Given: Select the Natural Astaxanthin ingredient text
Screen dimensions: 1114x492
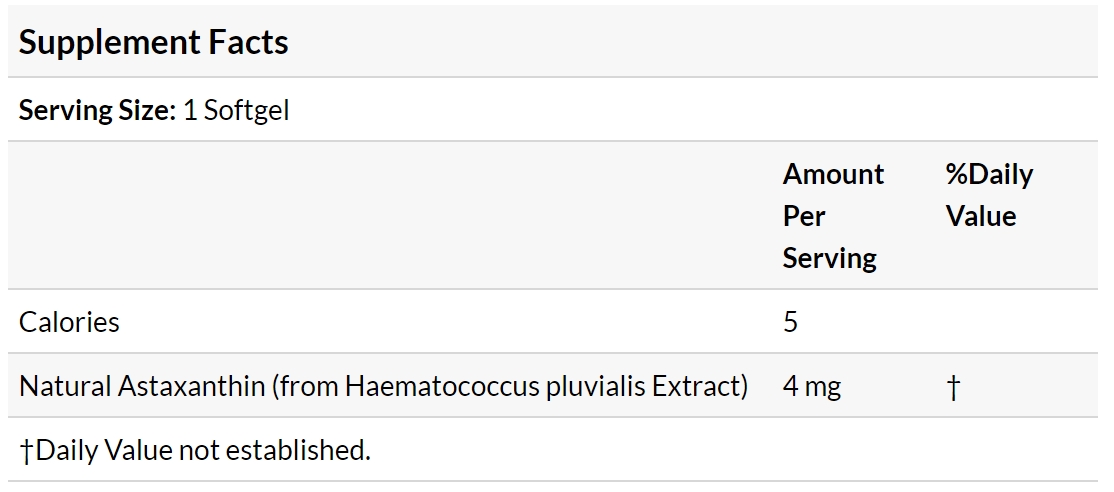Looking at the screenshot, I should click(384, 386).
